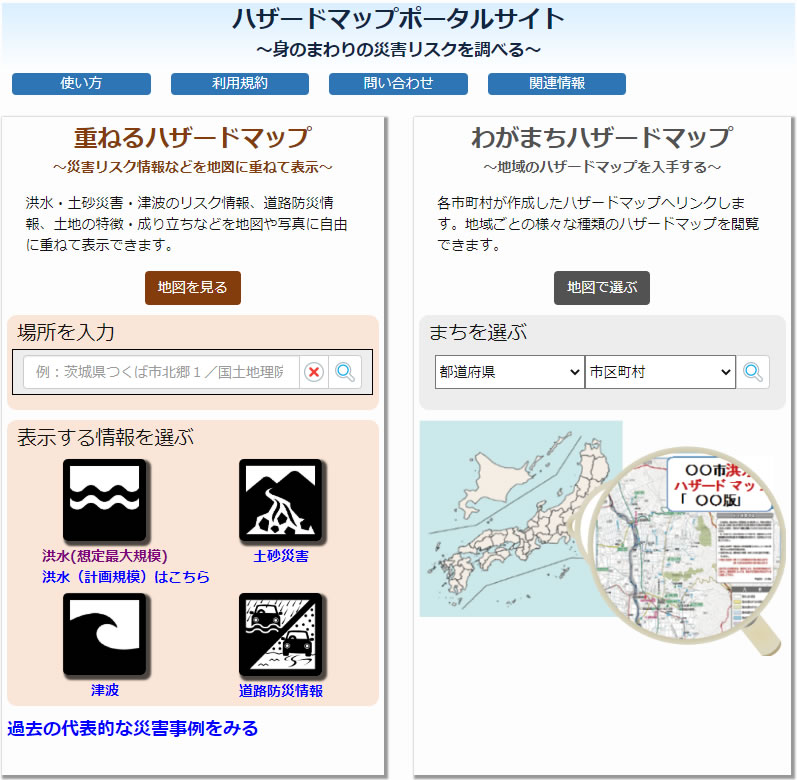Viewport: 797px width, 780px height.
Task: Click the 場所を入力 label text
Action: [x=66, y=332]
